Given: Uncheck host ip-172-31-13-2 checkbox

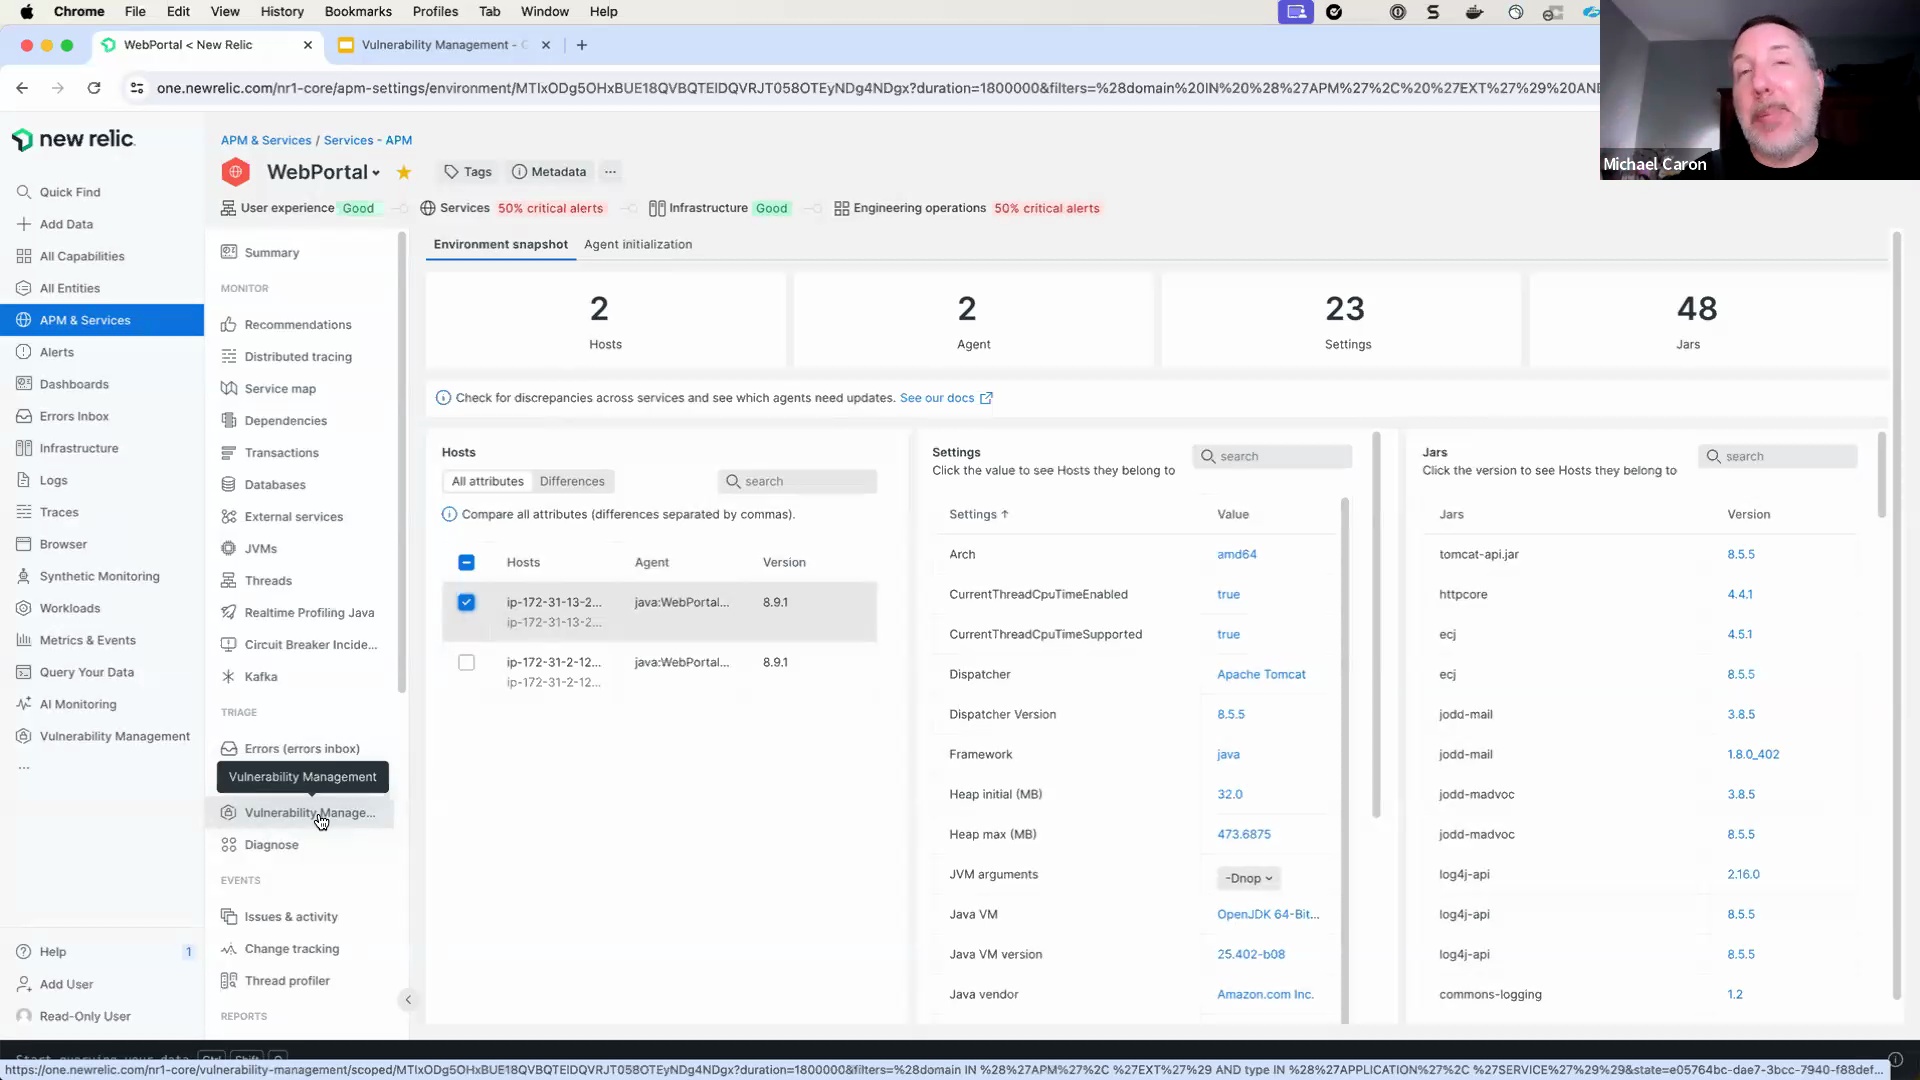Looking at the screenshot, I should [466, 602].
